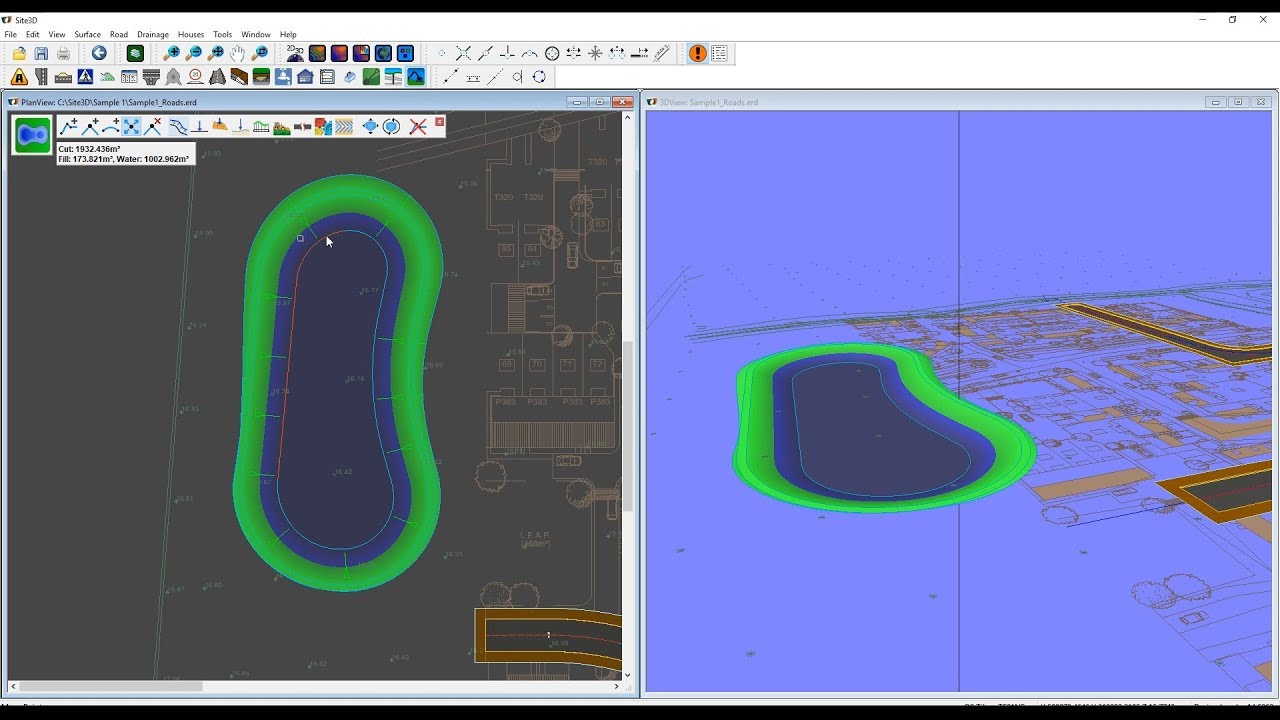Click the house icon in second toolbar
This screenshot has width=1280, height=720.
pyautogui.click(x=305, y=77)
